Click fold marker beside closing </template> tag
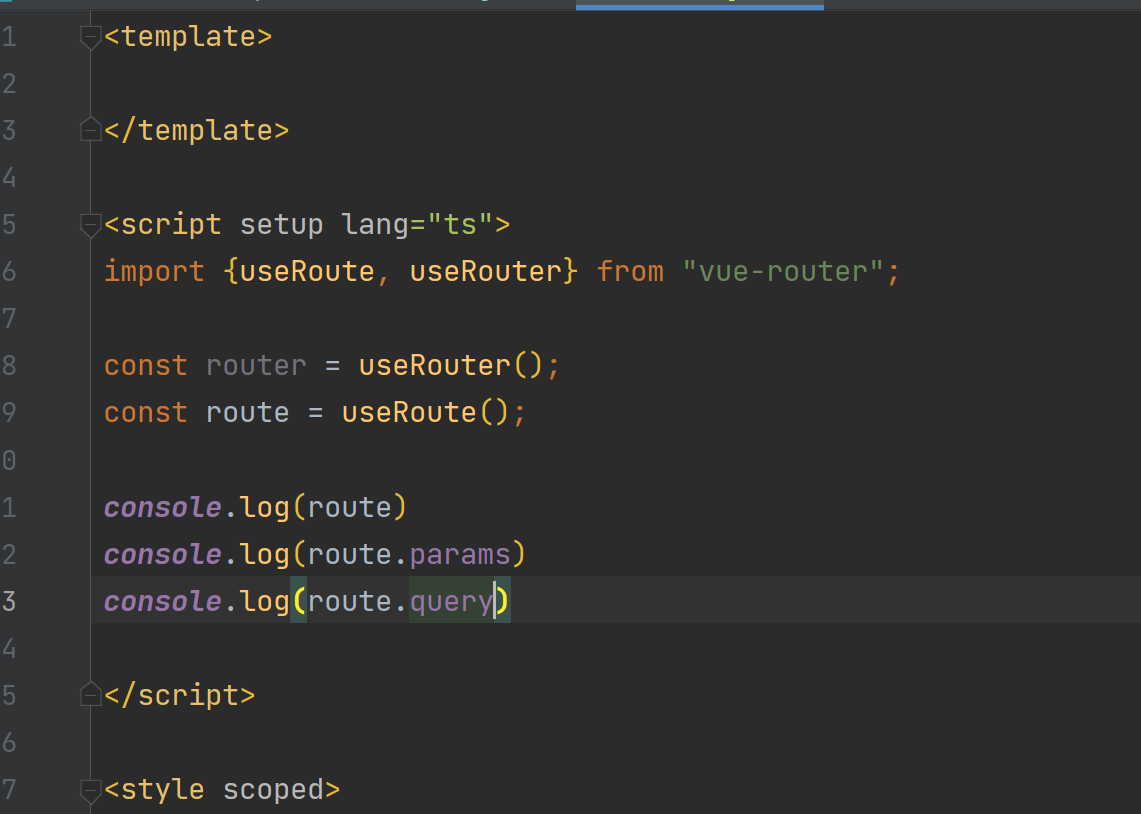Screen dimensions: 1141x814 pos(91,131)
